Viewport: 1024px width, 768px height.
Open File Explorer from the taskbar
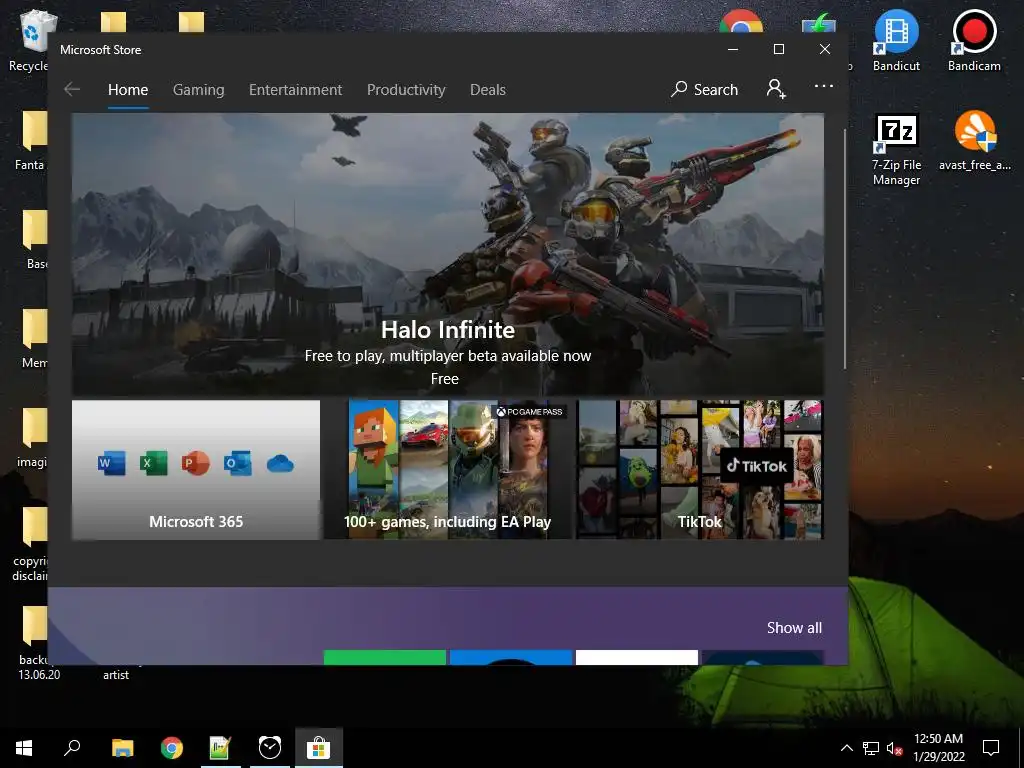coord(122,748)
